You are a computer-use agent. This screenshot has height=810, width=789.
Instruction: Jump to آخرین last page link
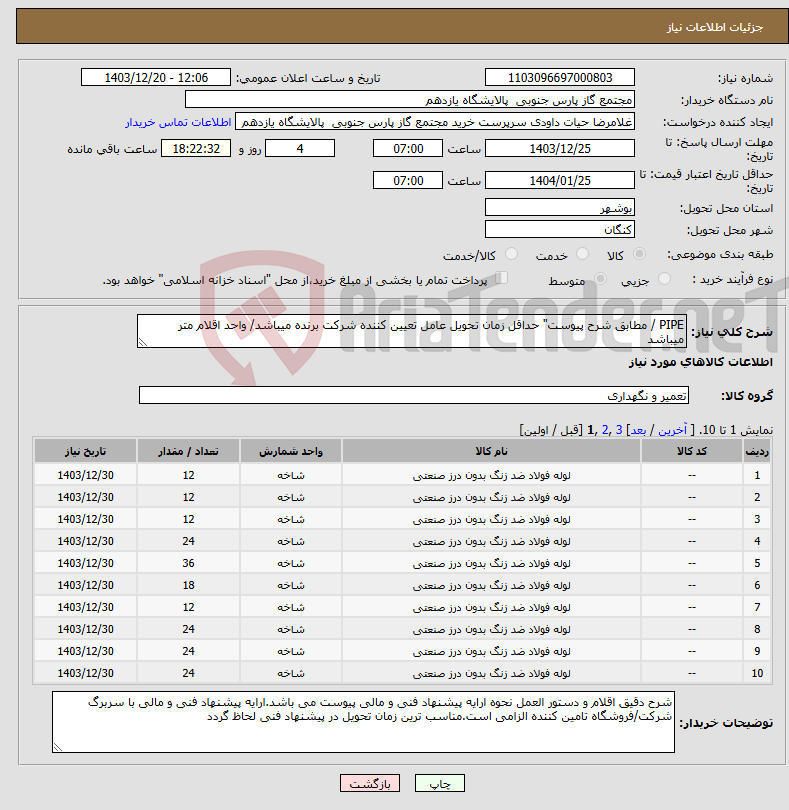pos(672,430)
